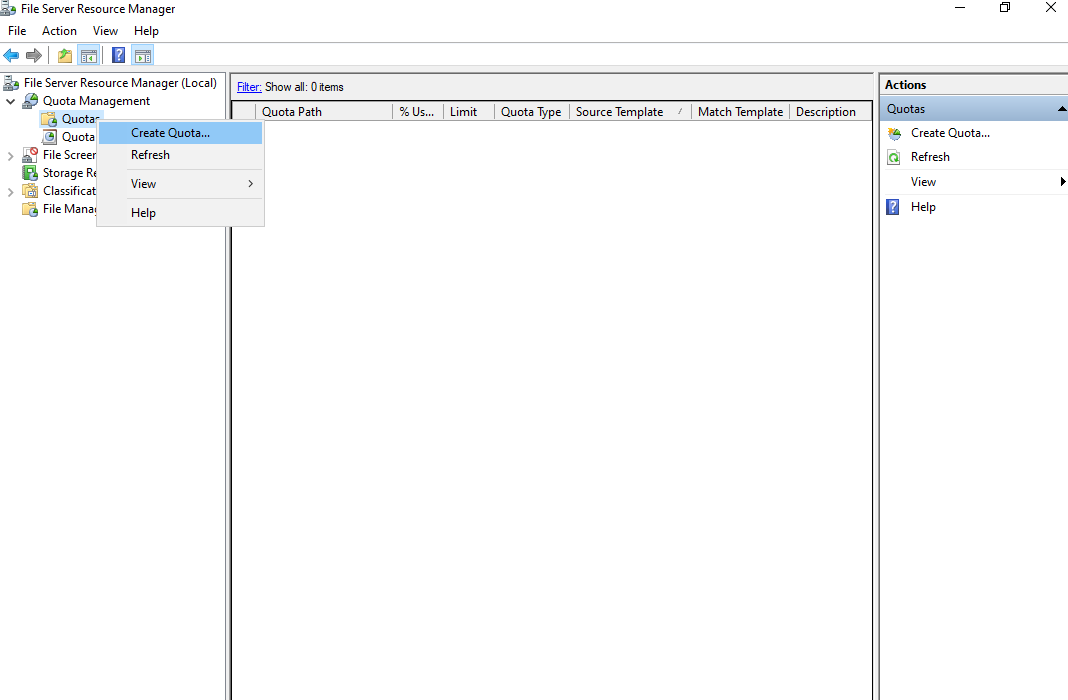The height and width of the screenshot is (700, 1068).
Task: Sort by the Quota Path column header
Action: tap(324, 112)
